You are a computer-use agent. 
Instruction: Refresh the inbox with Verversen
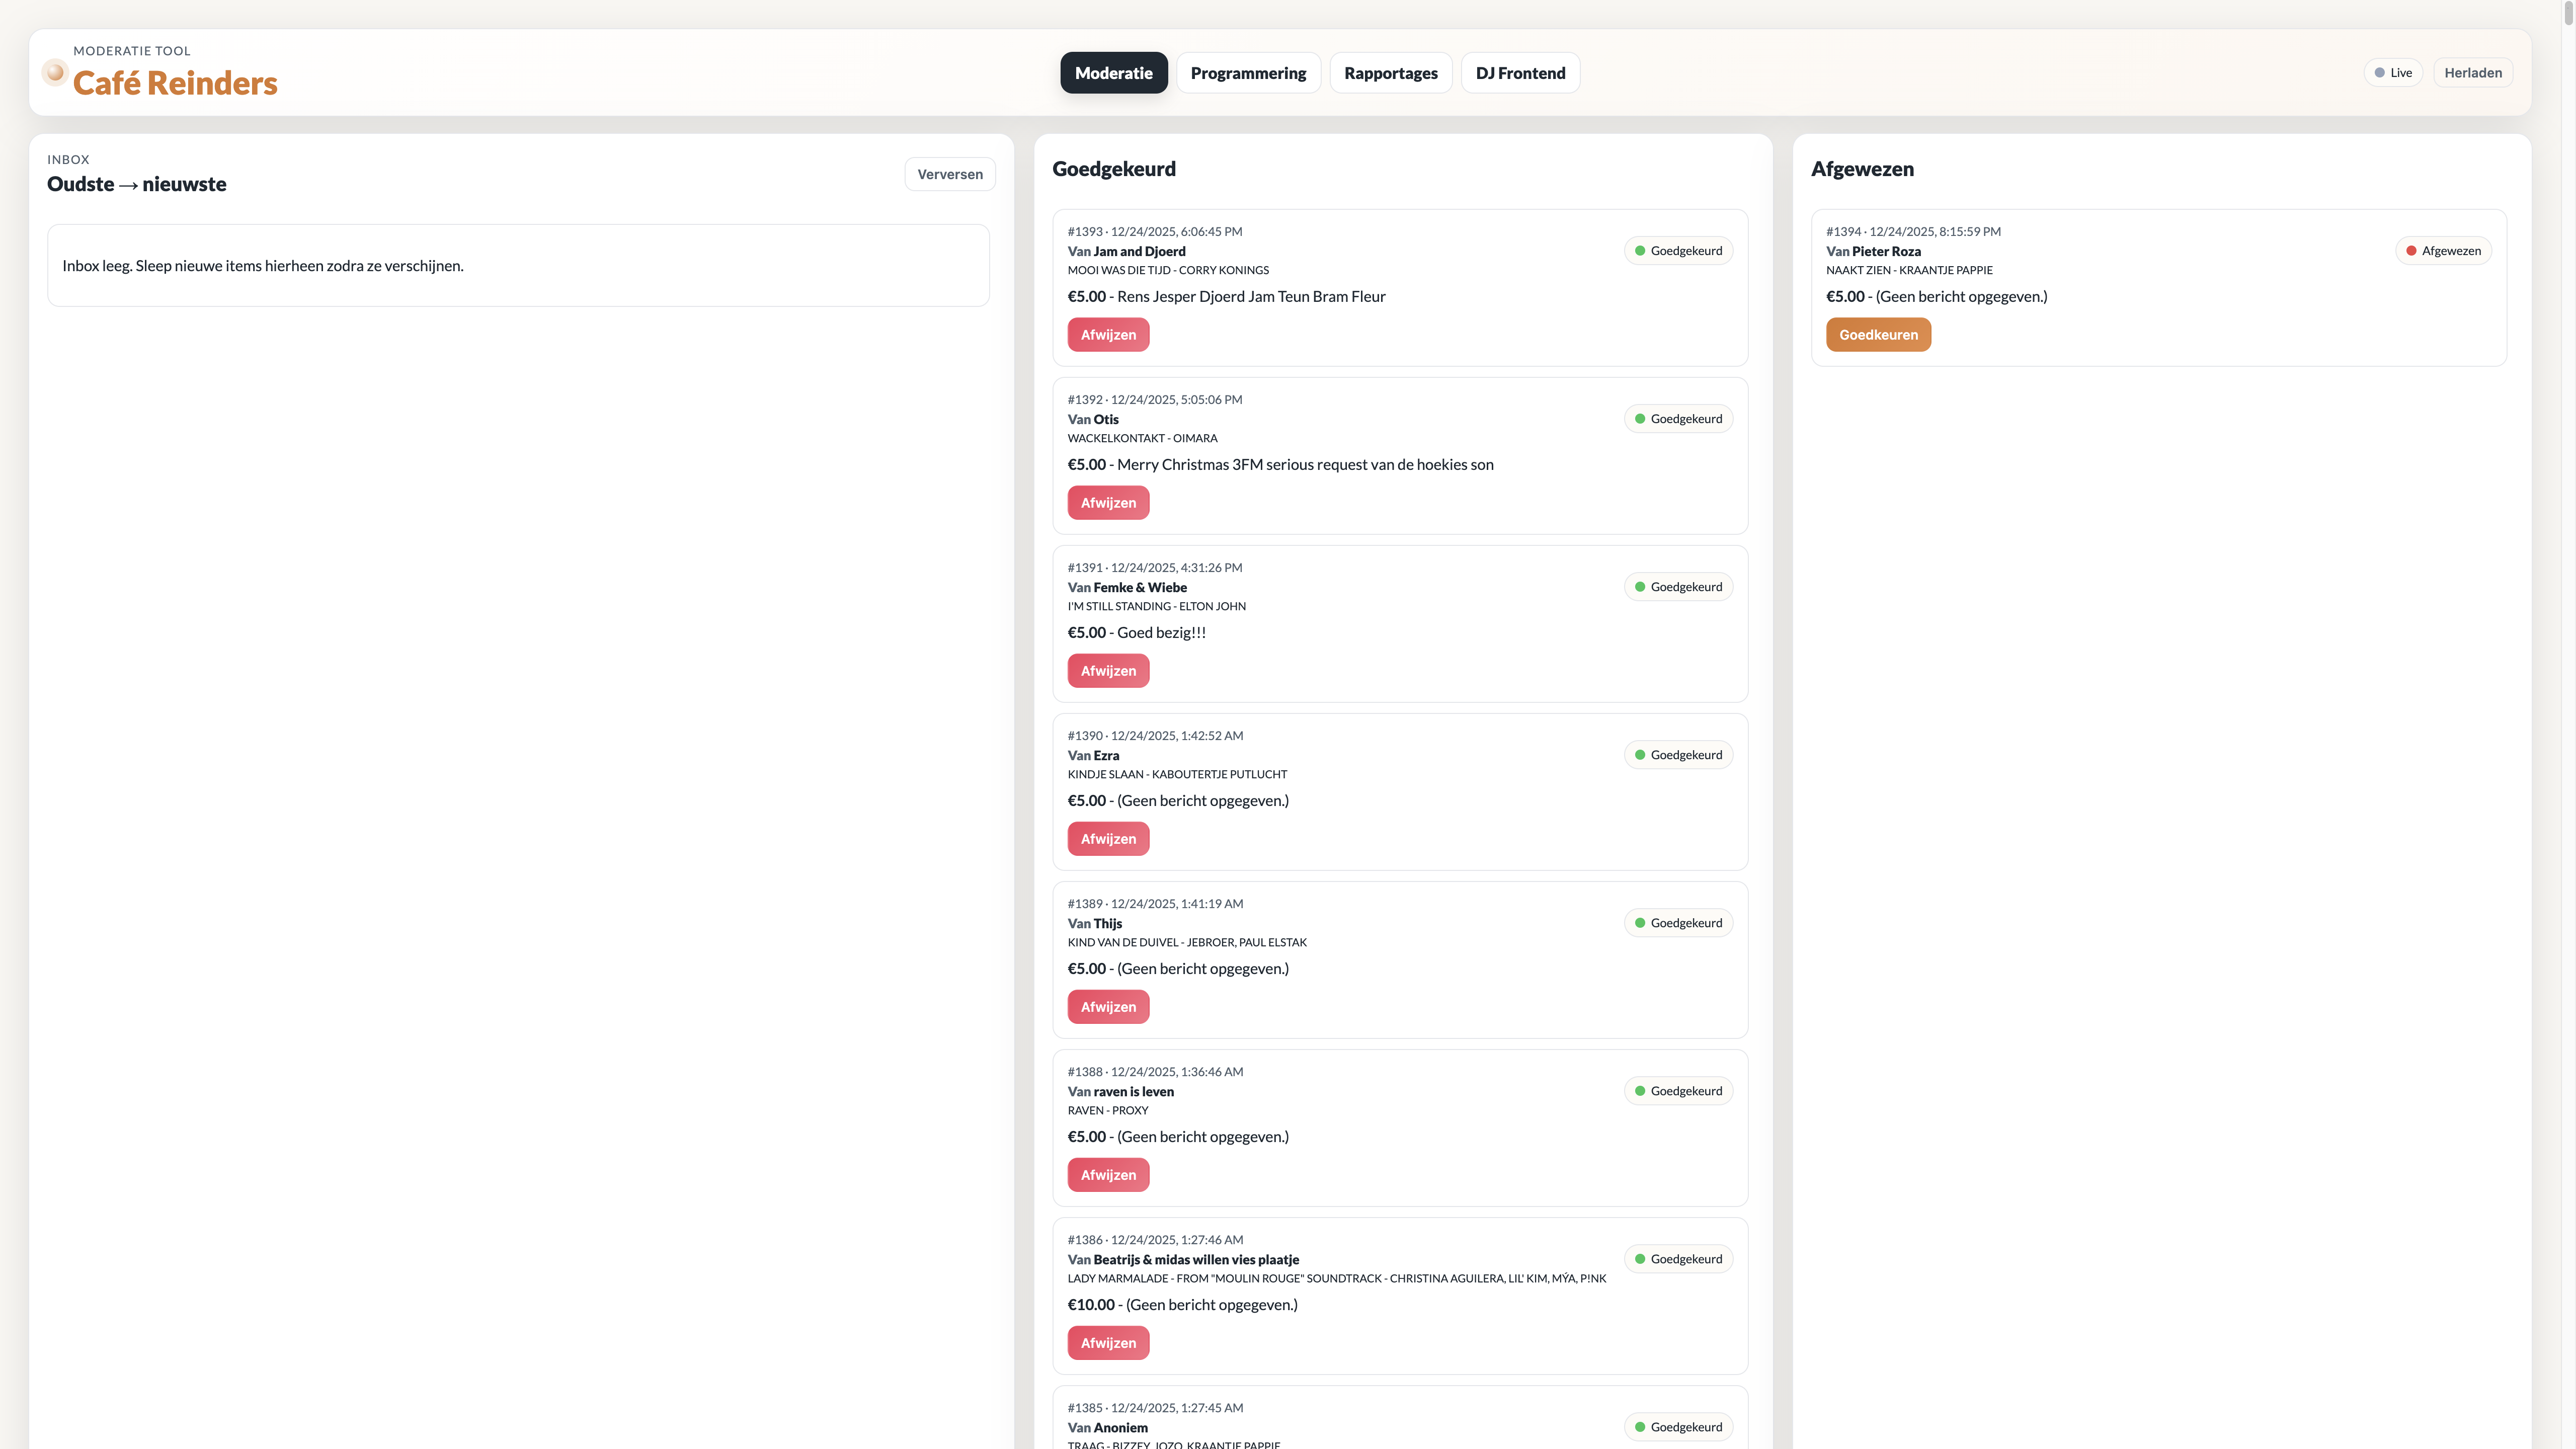tap(949, 174)
